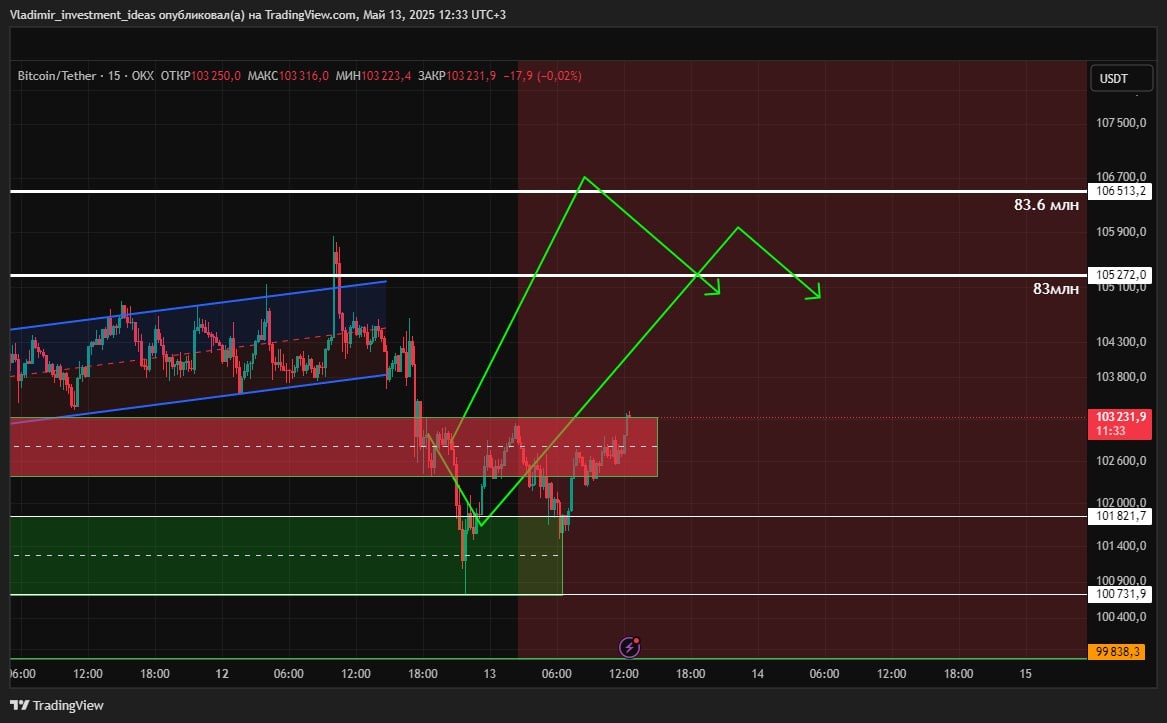Select the 101 821,7 price label

coord(1119,516)
